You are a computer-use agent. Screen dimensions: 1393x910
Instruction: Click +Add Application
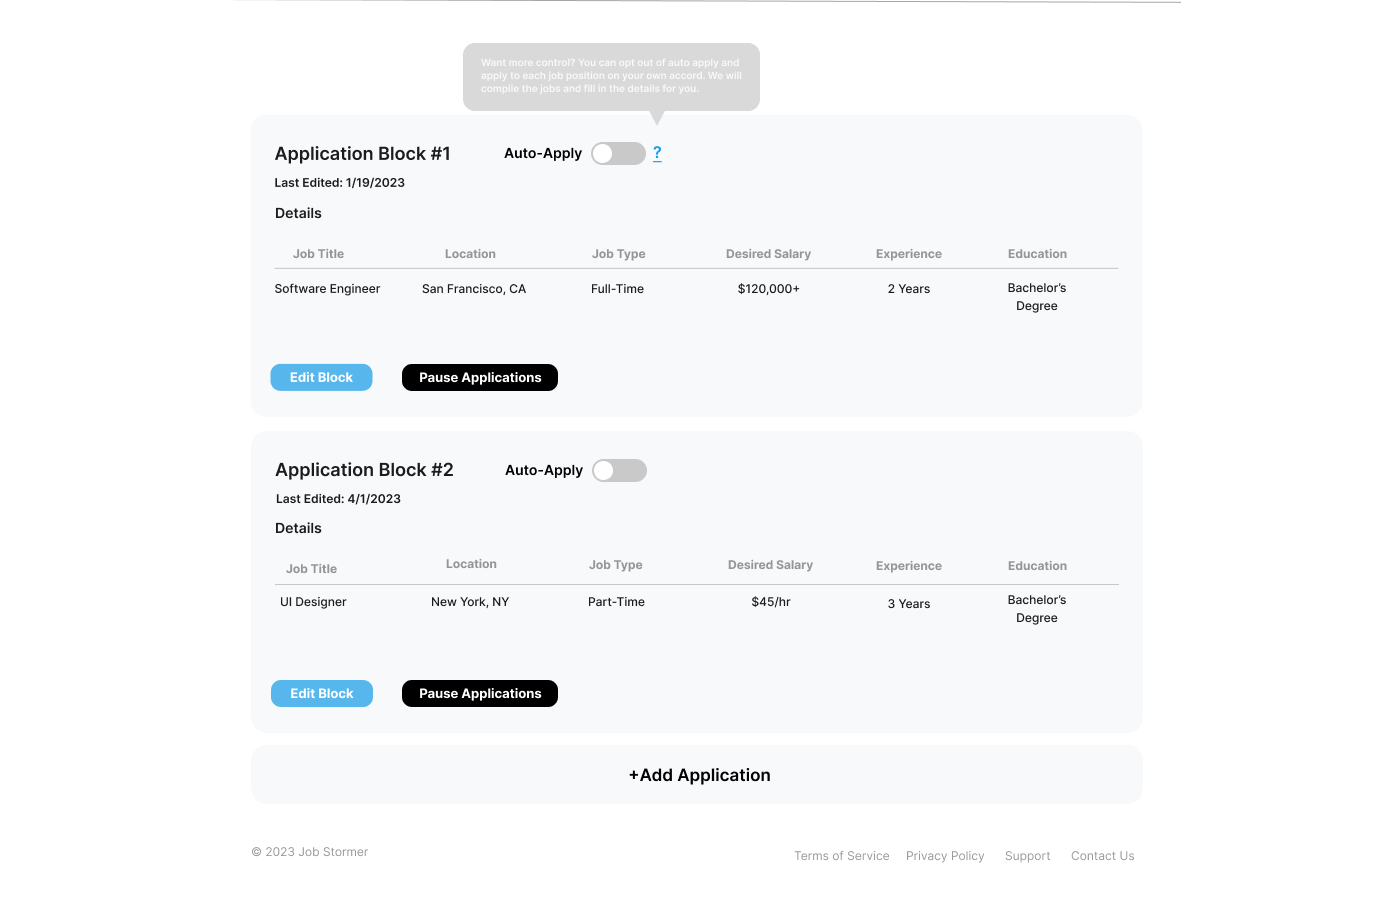click(697, 775)
